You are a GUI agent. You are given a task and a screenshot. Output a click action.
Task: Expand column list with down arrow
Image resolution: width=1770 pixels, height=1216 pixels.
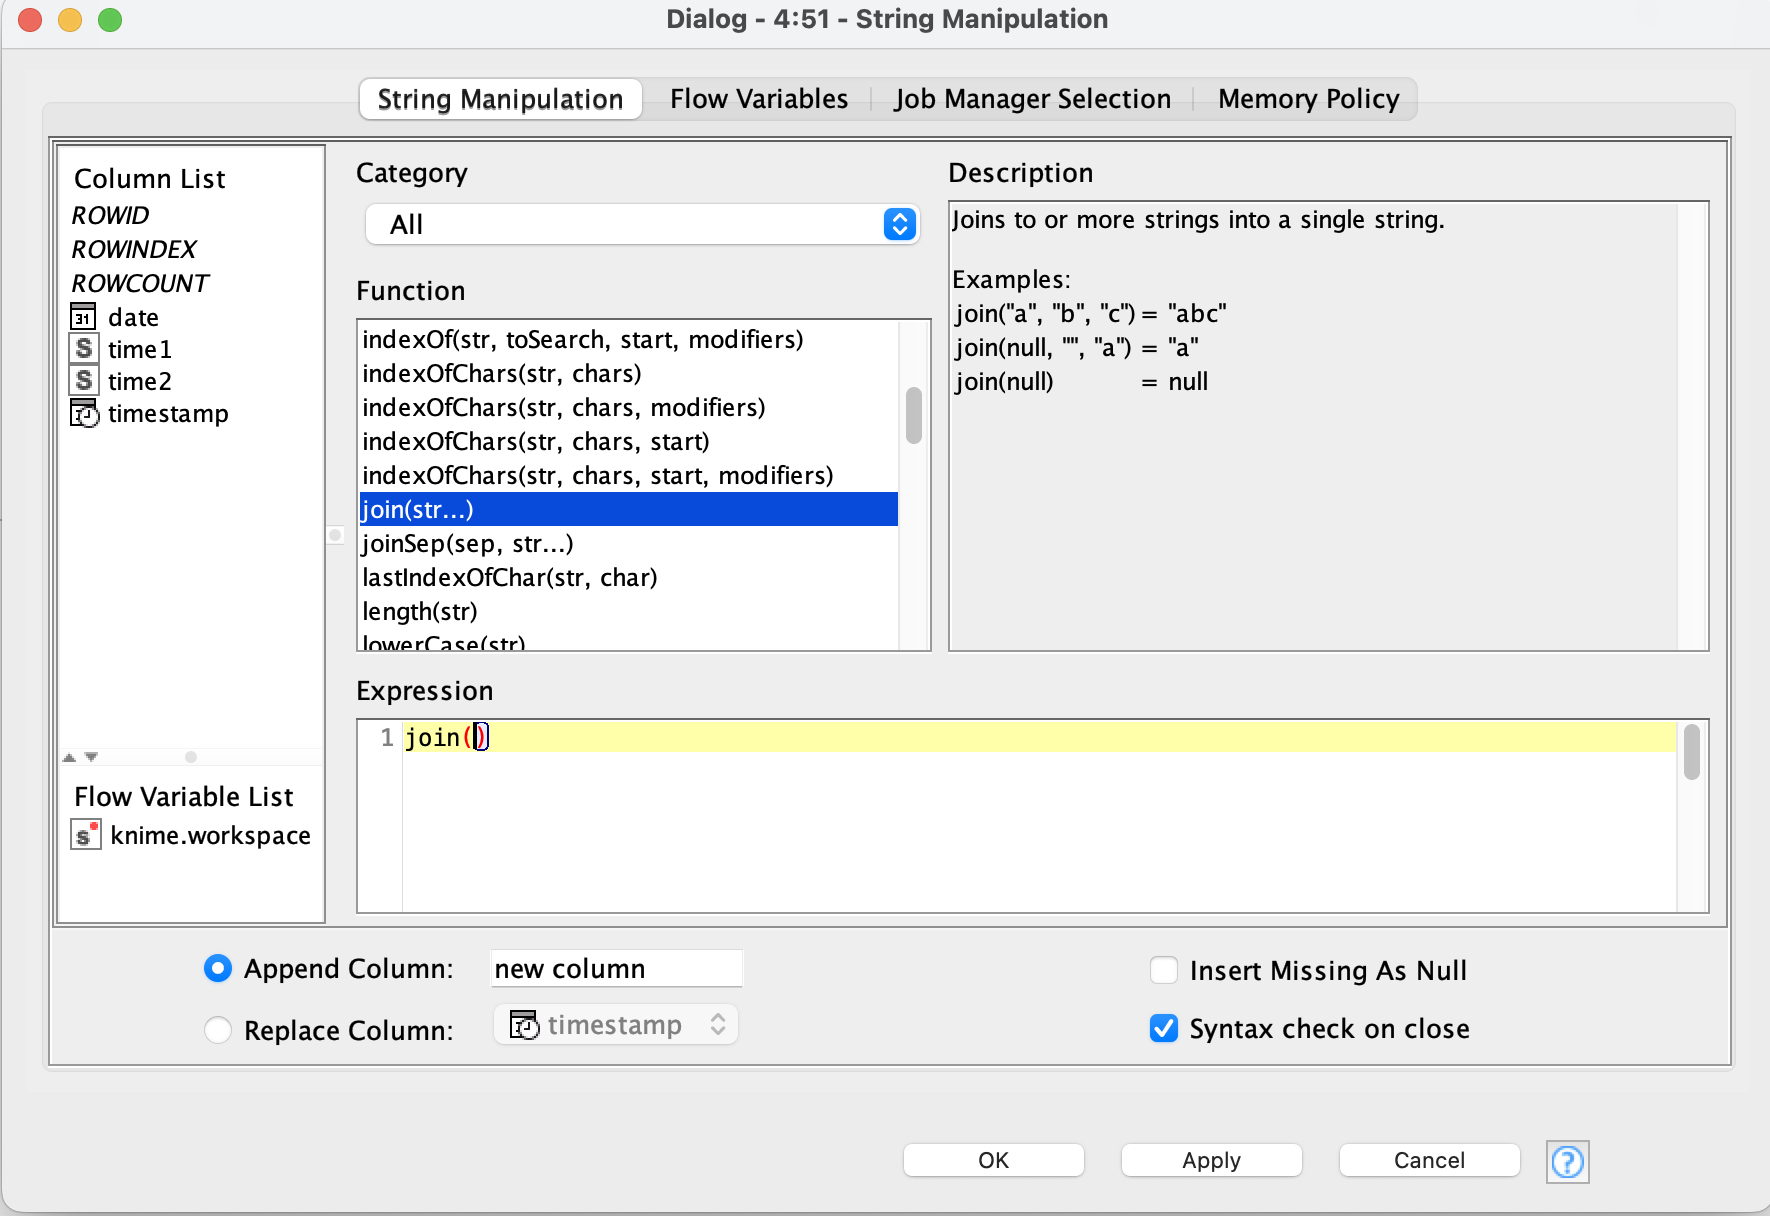[91, 757]
